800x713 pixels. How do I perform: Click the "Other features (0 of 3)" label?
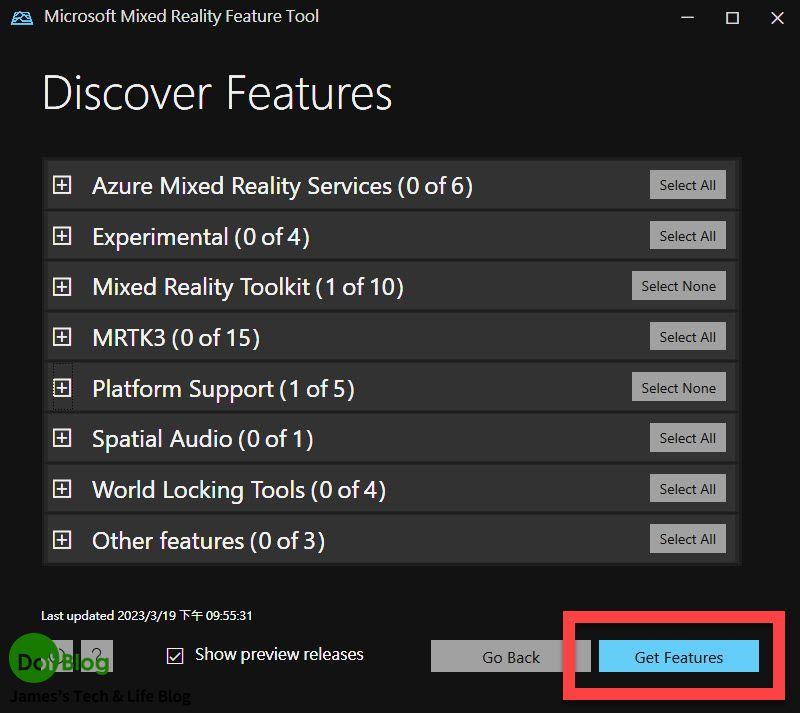pyautogui.click(x=208, y=540)
